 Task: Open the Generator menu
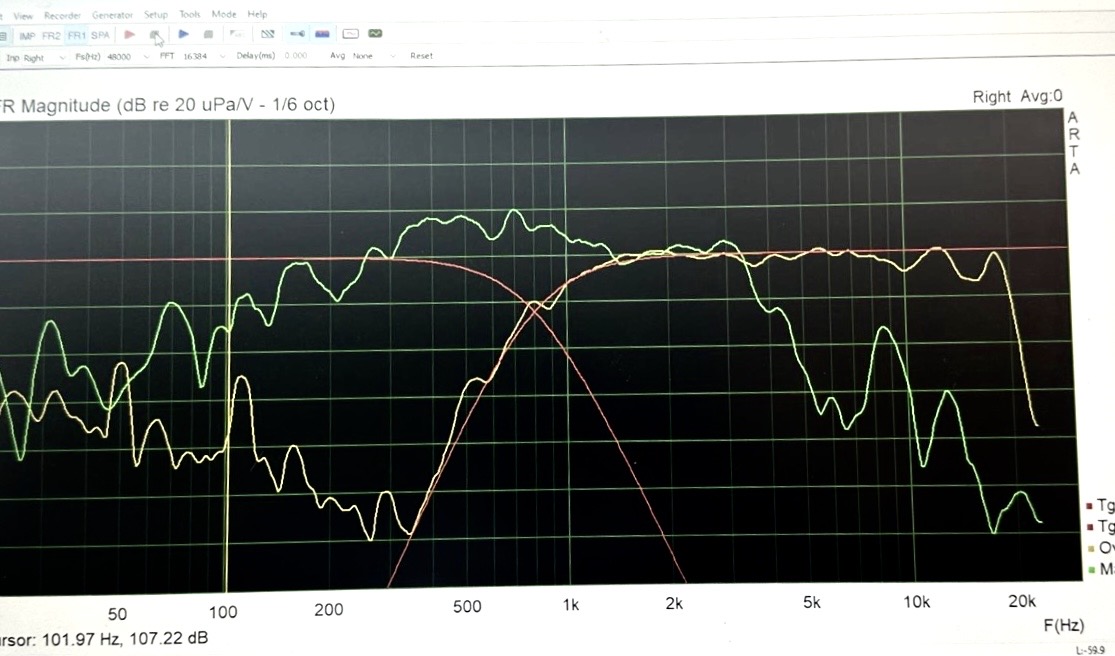tap(112, 15)
